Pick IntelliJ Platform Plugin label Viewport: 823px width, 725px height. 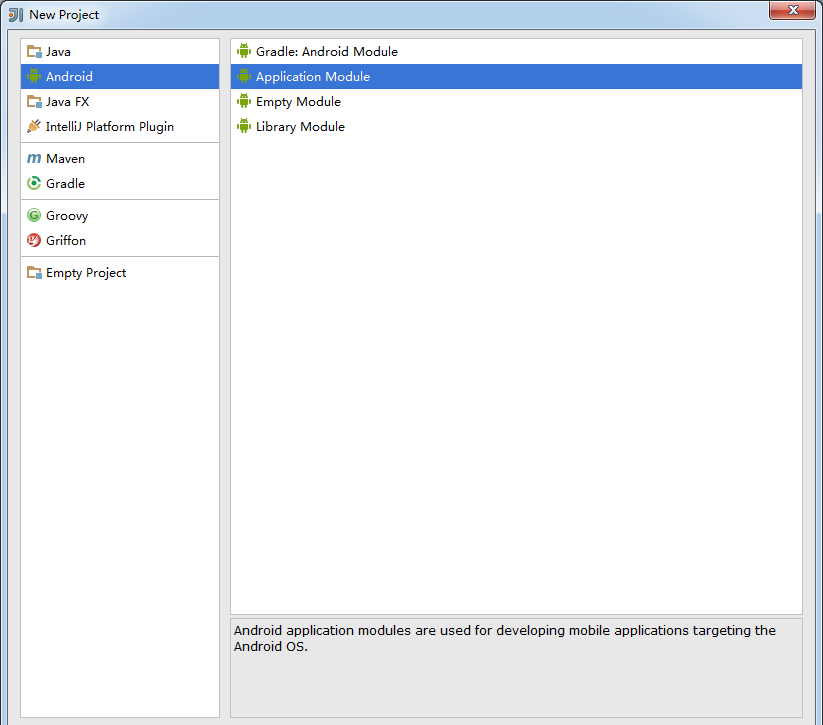110,127
